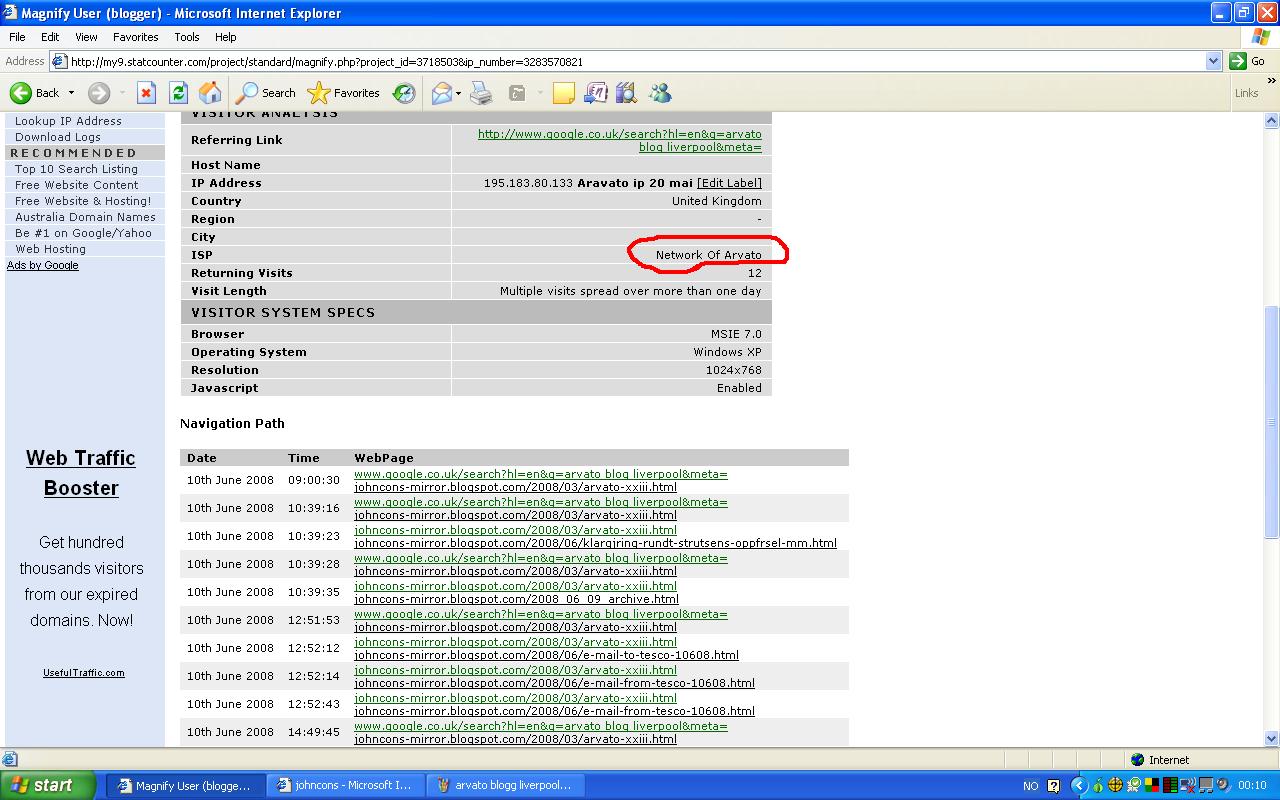This screenshot has height=800, width=1280.
Task: Open the Lookup IP Address sidebar link
Action: [x=68, y=121]
